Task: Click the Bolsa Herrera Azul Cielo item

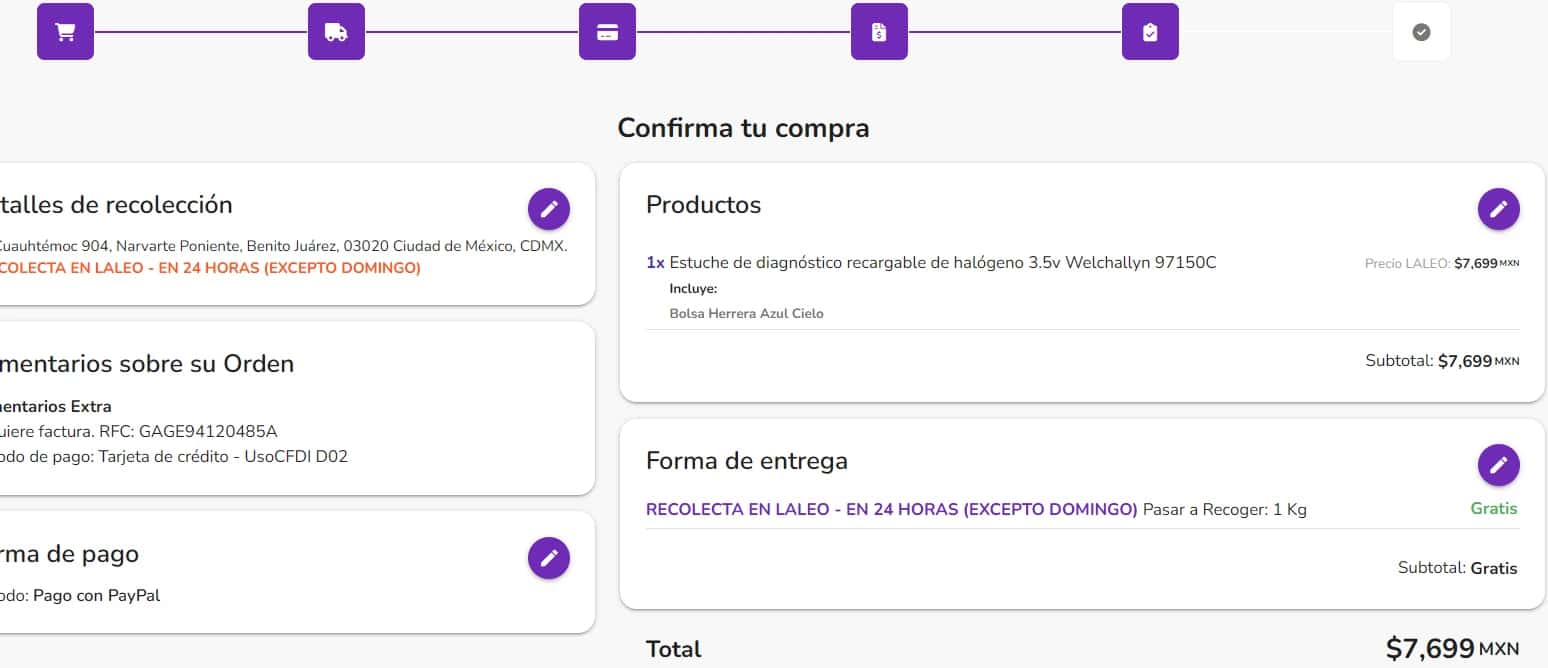Action: (746, 314)
